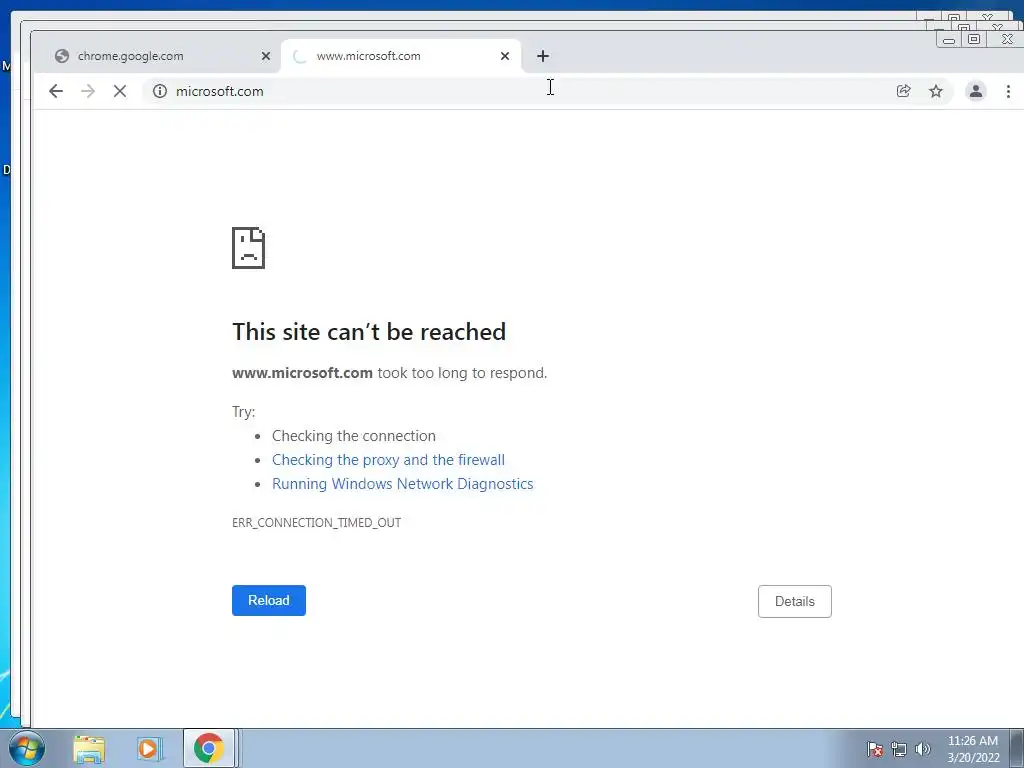The width and height of the screenshot is (1024, 768).
Task: Switch to the chrome.google.com tab
Action: pos(157,56)
